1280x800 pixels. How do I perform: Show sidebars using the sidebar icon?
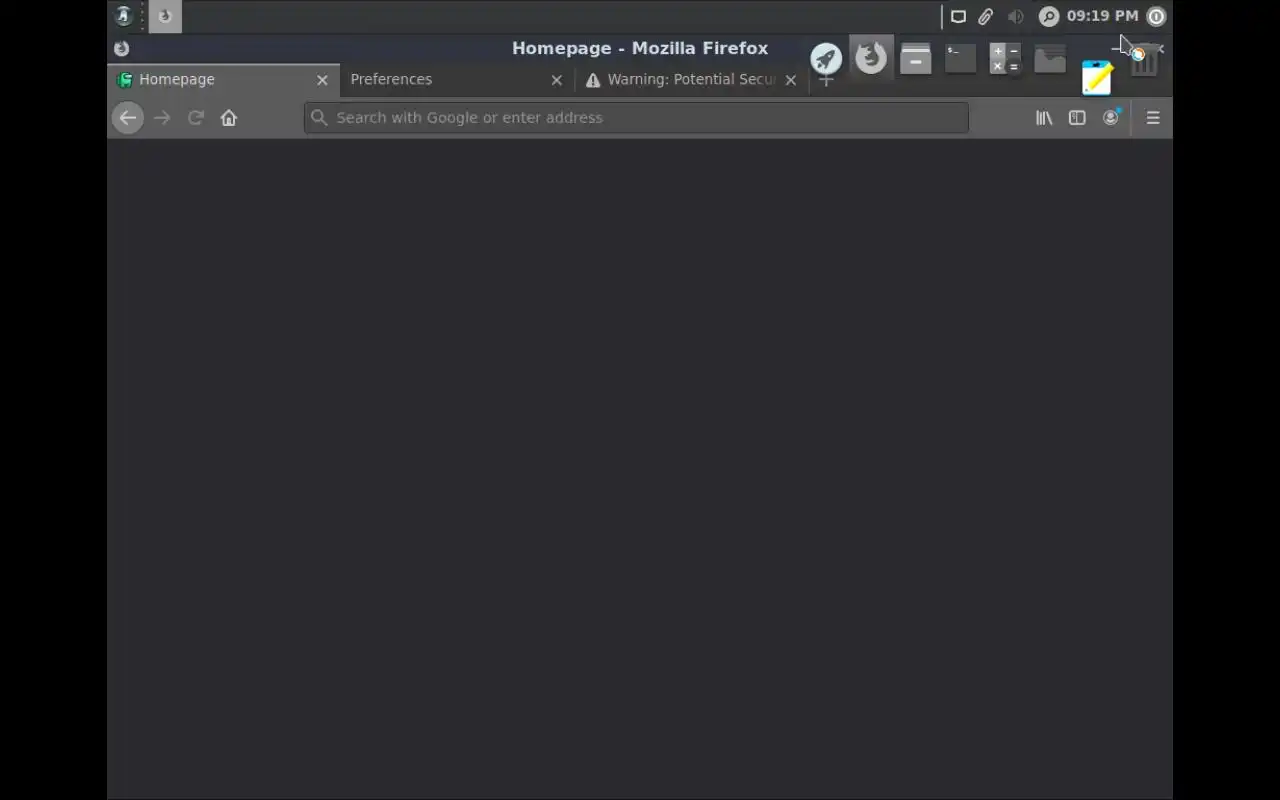[x=1077, y=118]
